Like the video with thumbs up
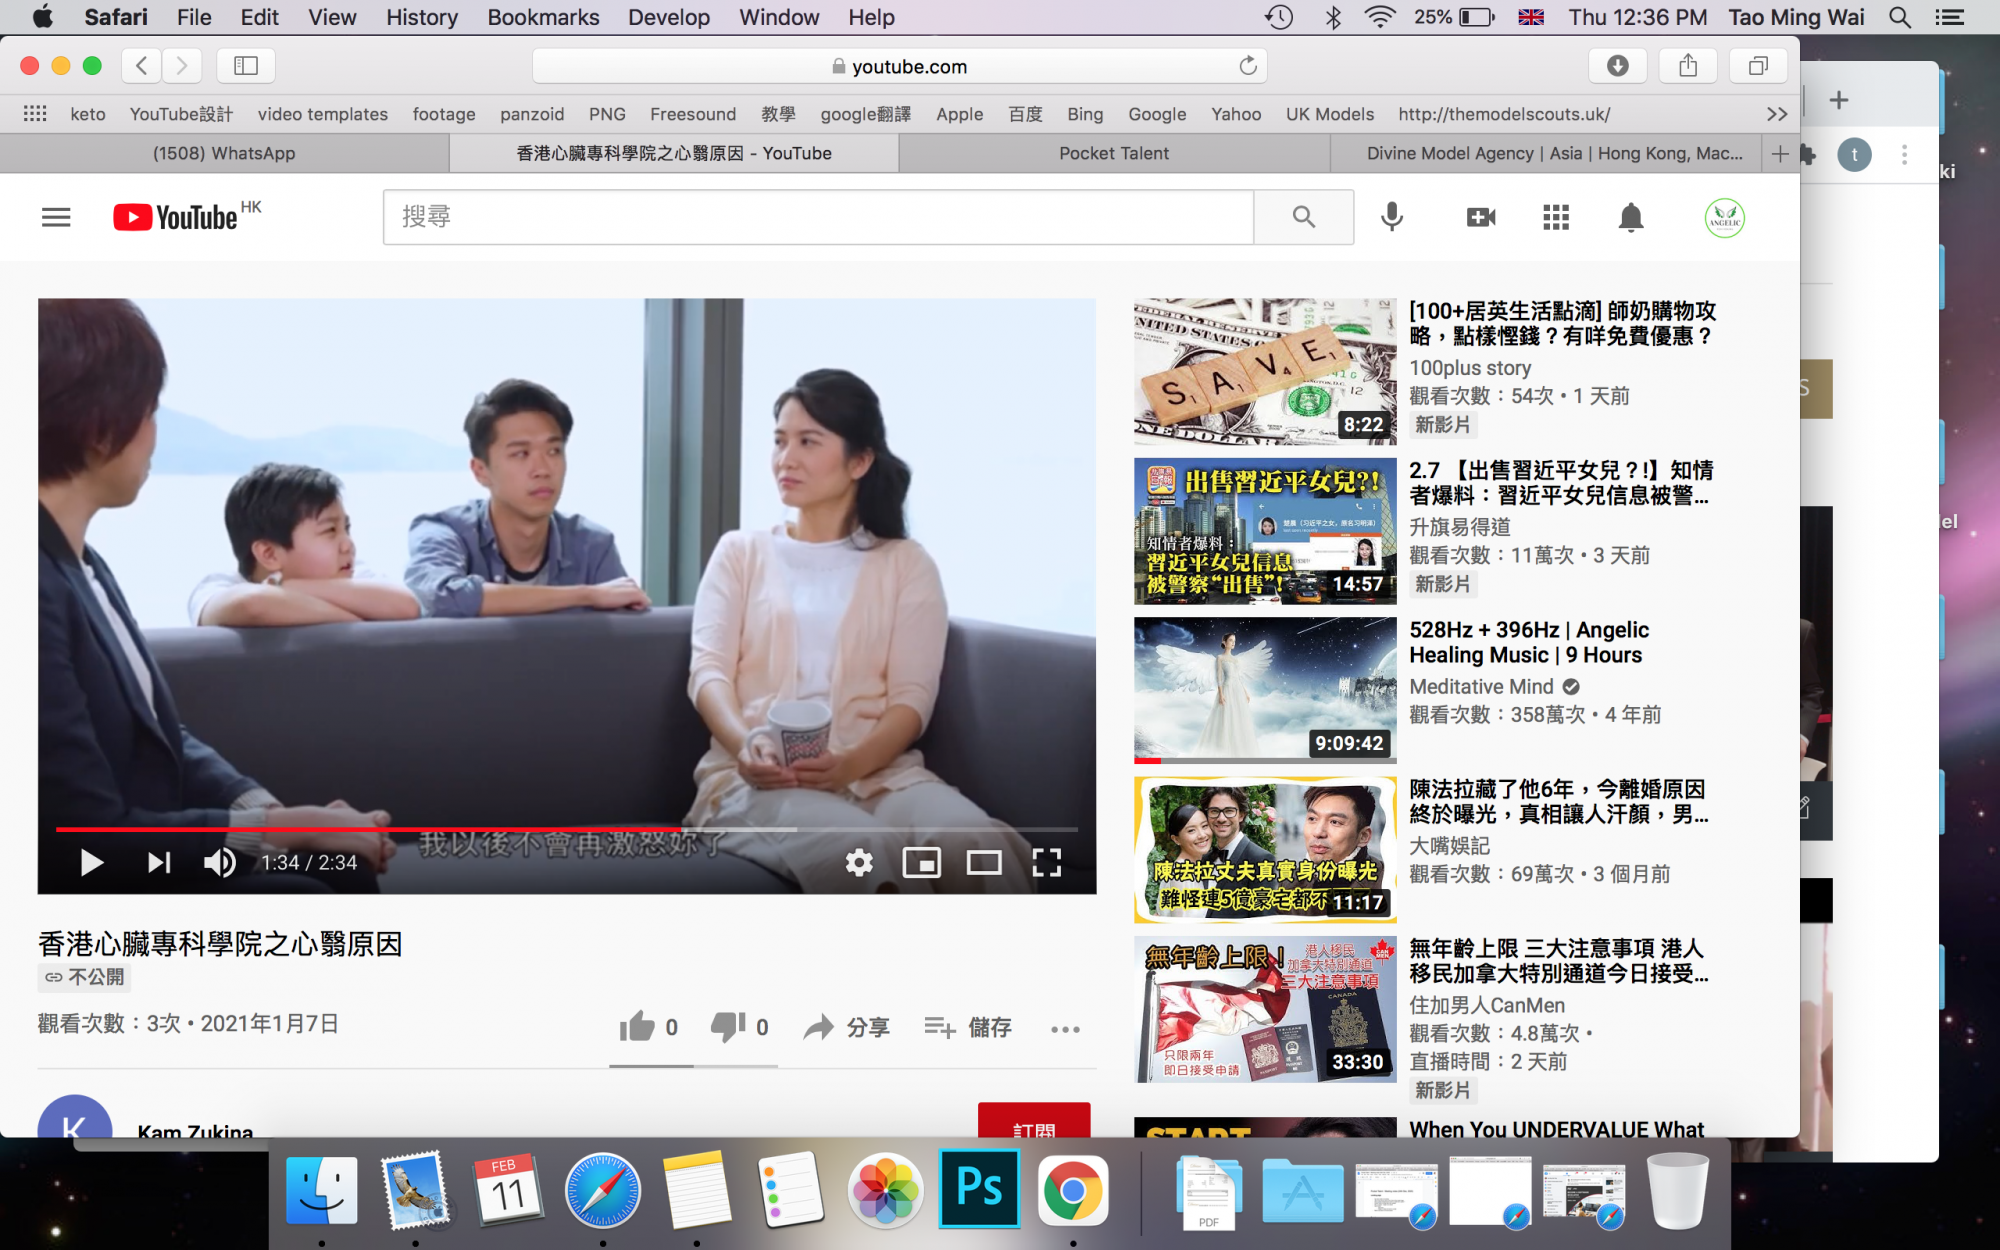Screen dimensions: 2000x1250 pos(637,1027)
